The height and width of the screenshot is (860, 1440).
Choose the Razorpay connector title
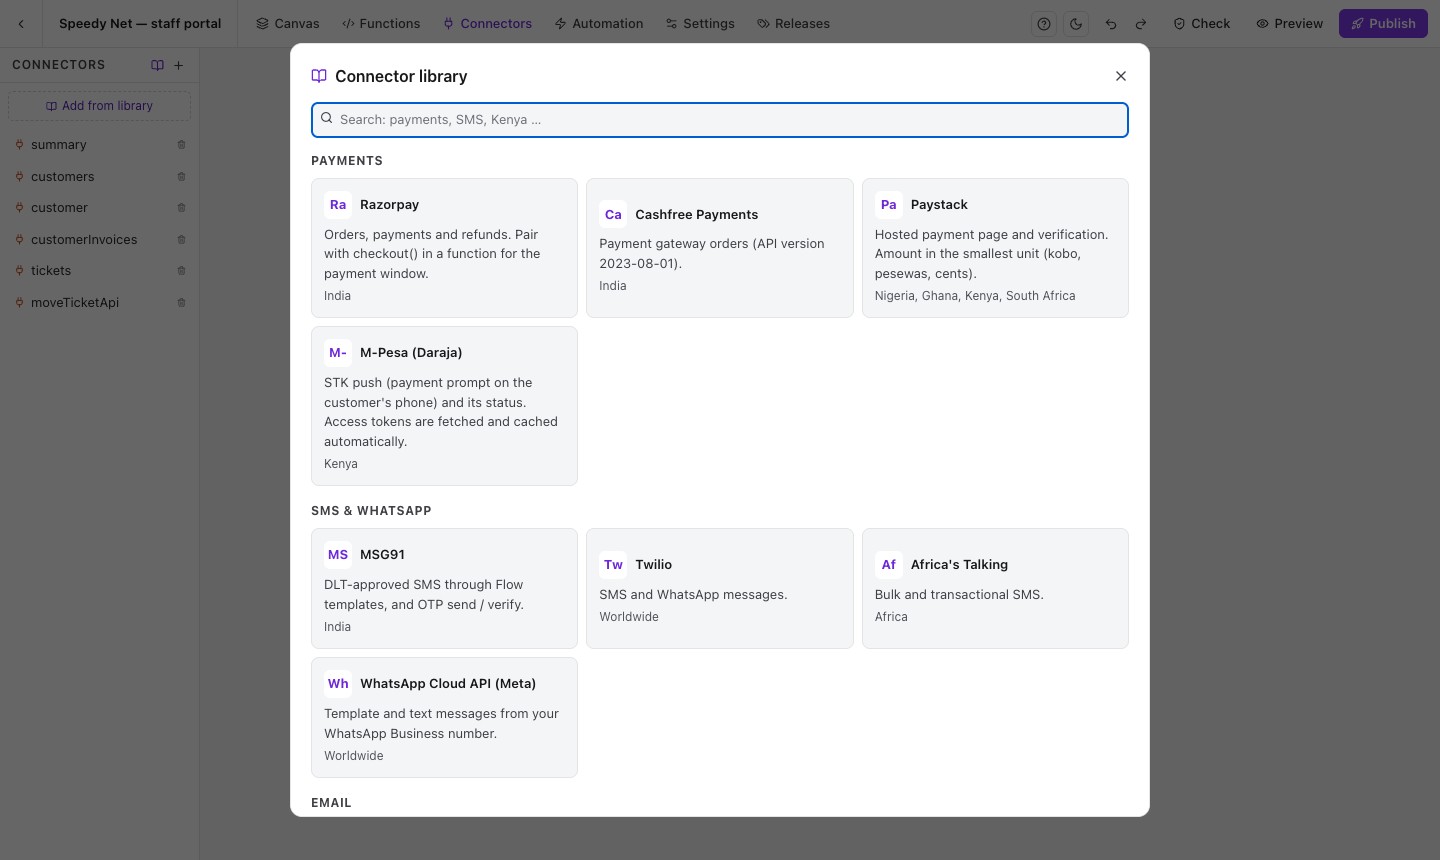point(389,205)
